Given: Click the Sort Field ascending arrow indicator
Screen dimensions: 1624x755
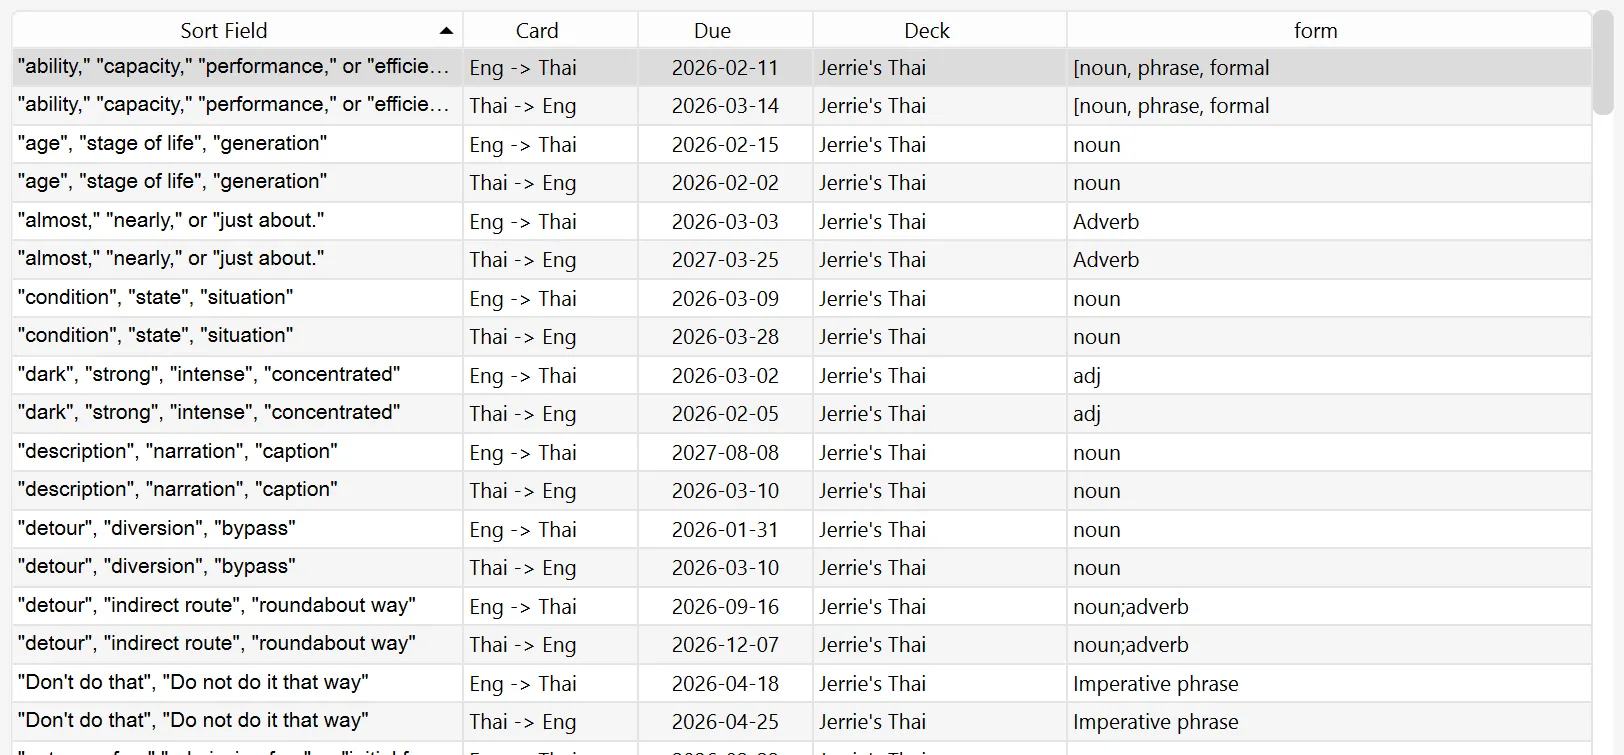Looking at the screenshot, I should click(x=446, y=31).
